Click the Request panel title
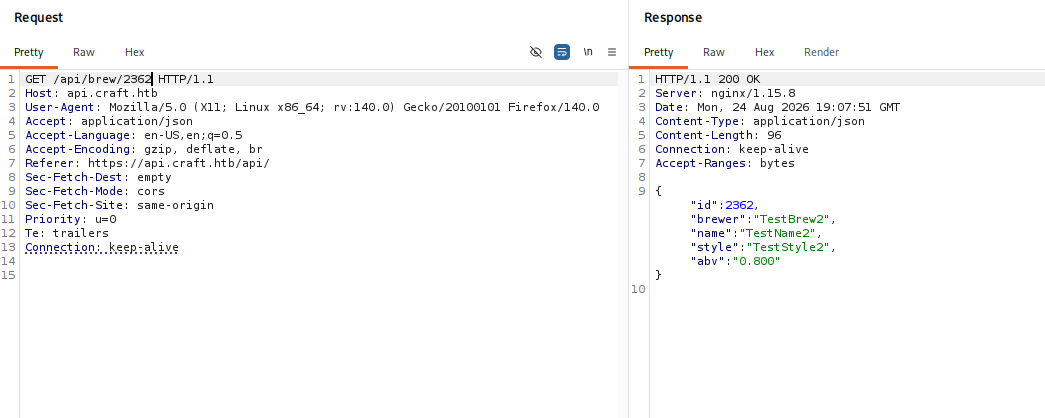Image resolution: width=1045 pixels, height=418 pixels. (x=39, y=17)
